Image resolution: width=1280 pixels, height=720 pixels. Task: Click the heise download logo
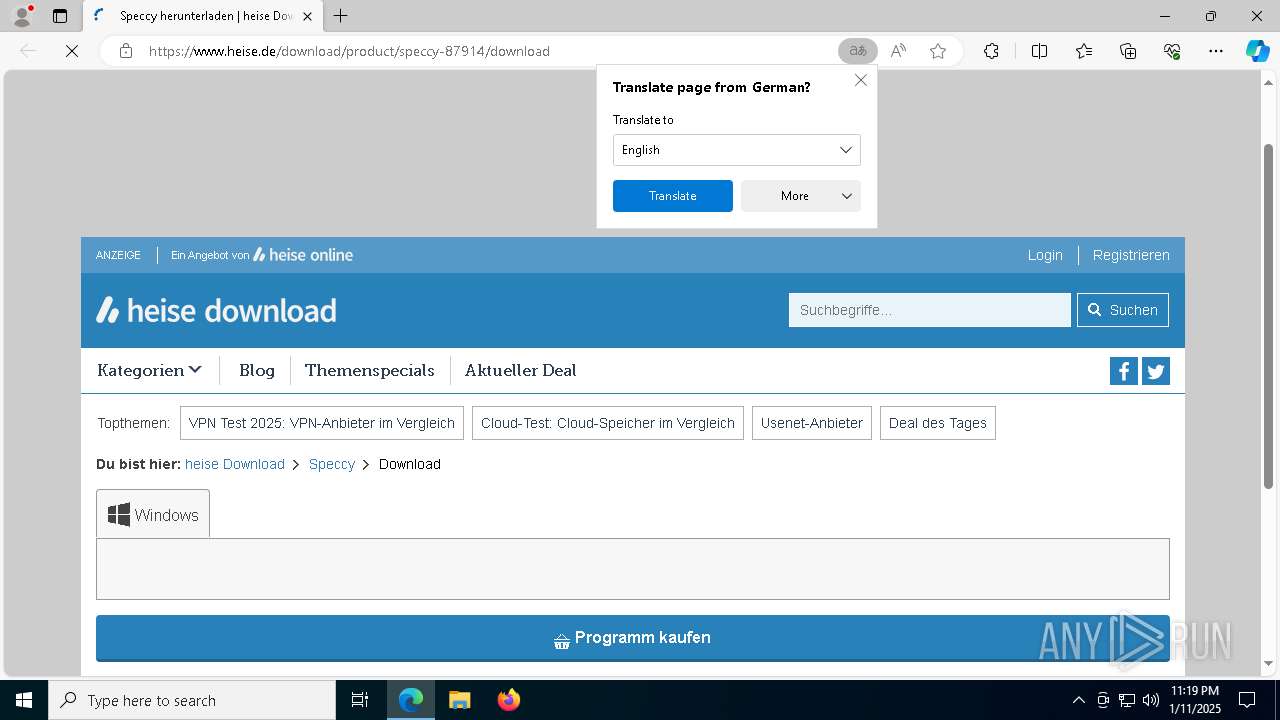coord(216,310)
